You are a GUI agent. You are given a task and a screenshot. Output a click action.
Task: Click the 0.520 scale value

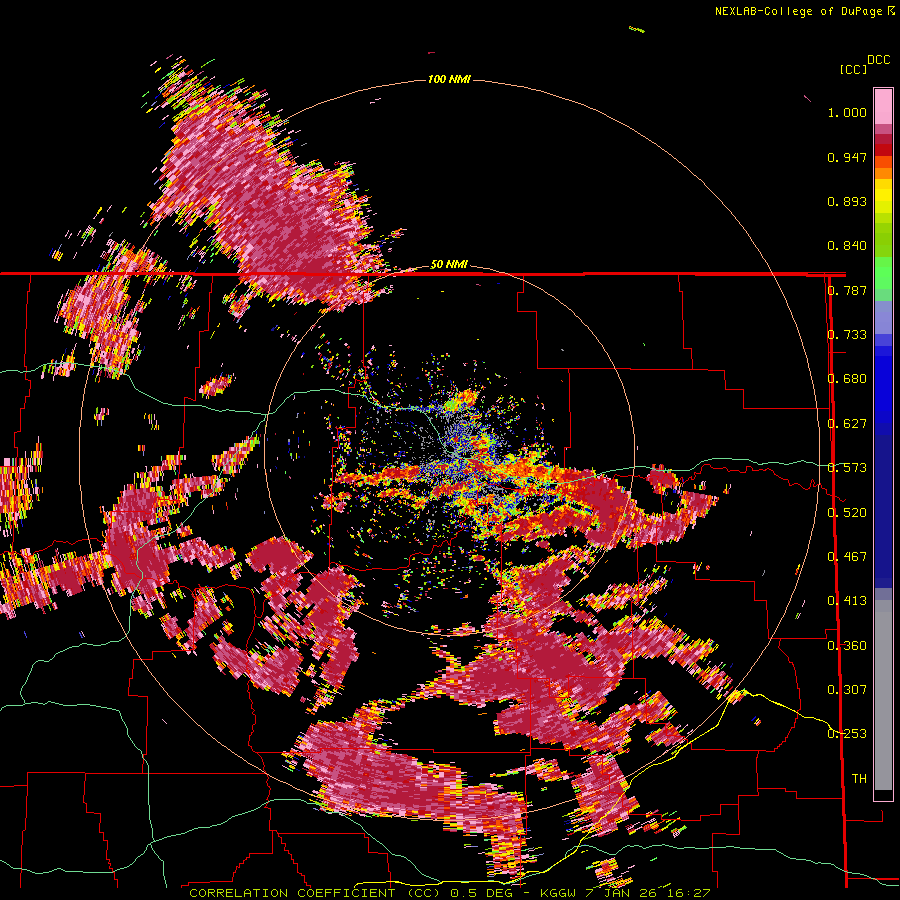click(847, 513)
